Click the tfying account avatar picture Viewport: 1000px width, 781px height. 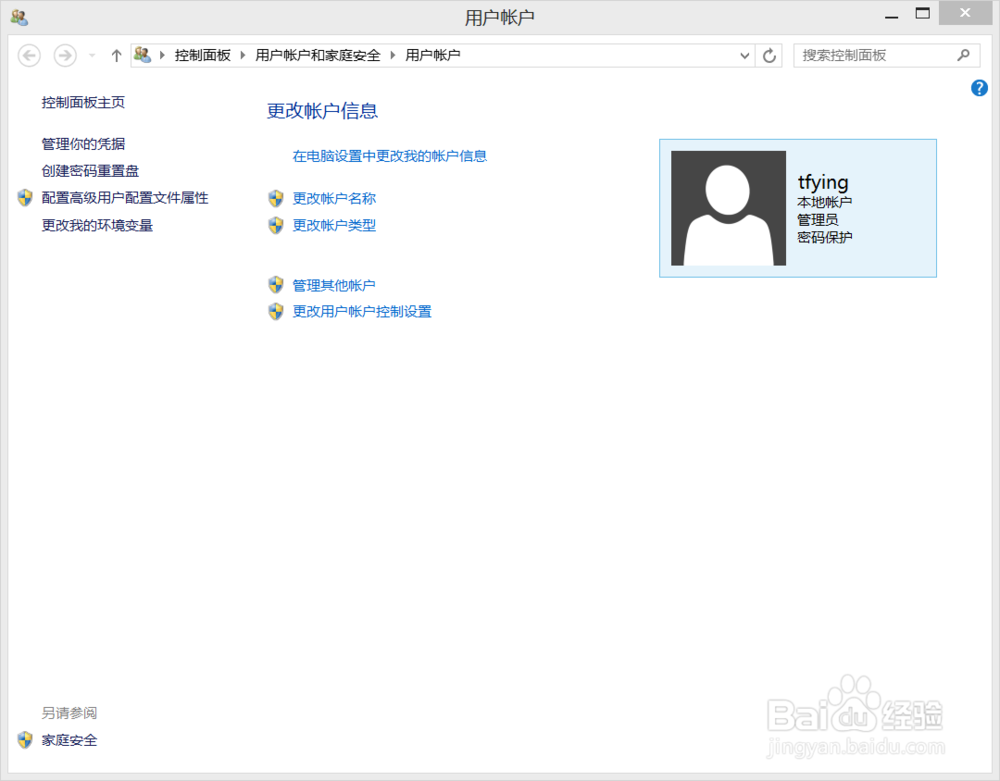click(x=728, y=208)
